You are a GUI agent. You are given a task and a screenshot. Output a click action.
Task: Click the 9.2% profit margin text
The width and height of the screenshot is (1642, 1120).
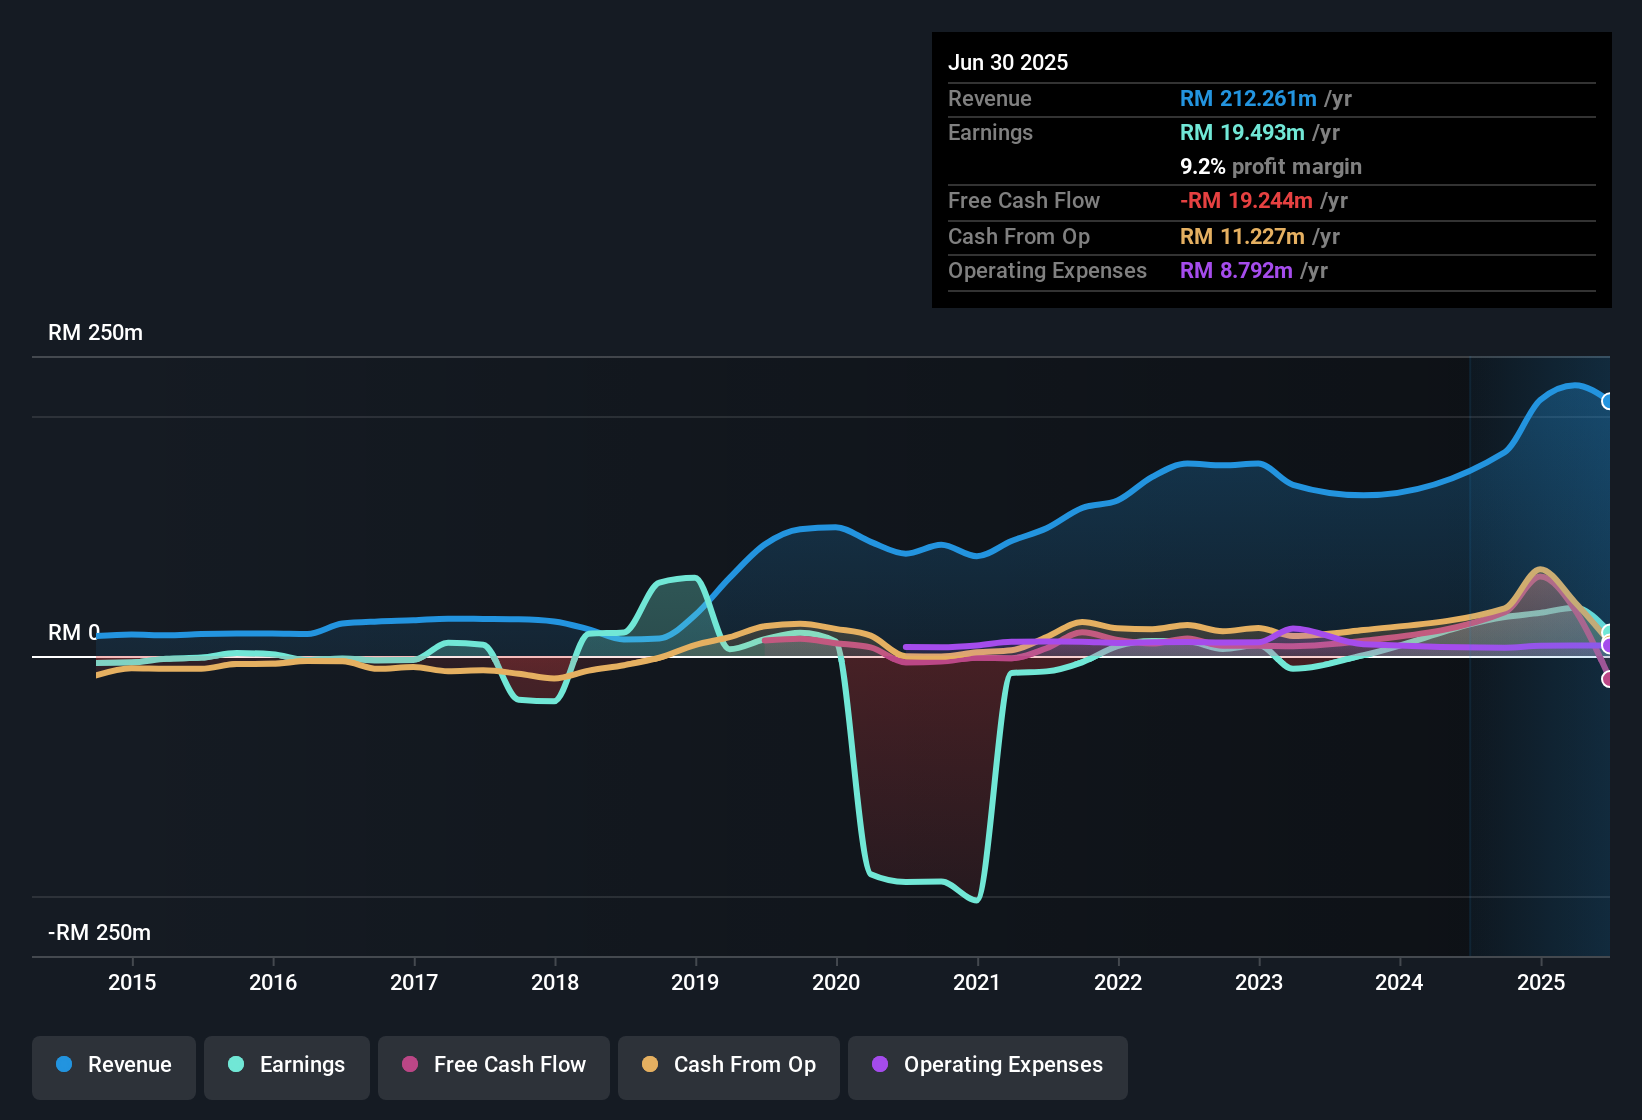[1270, 167]
